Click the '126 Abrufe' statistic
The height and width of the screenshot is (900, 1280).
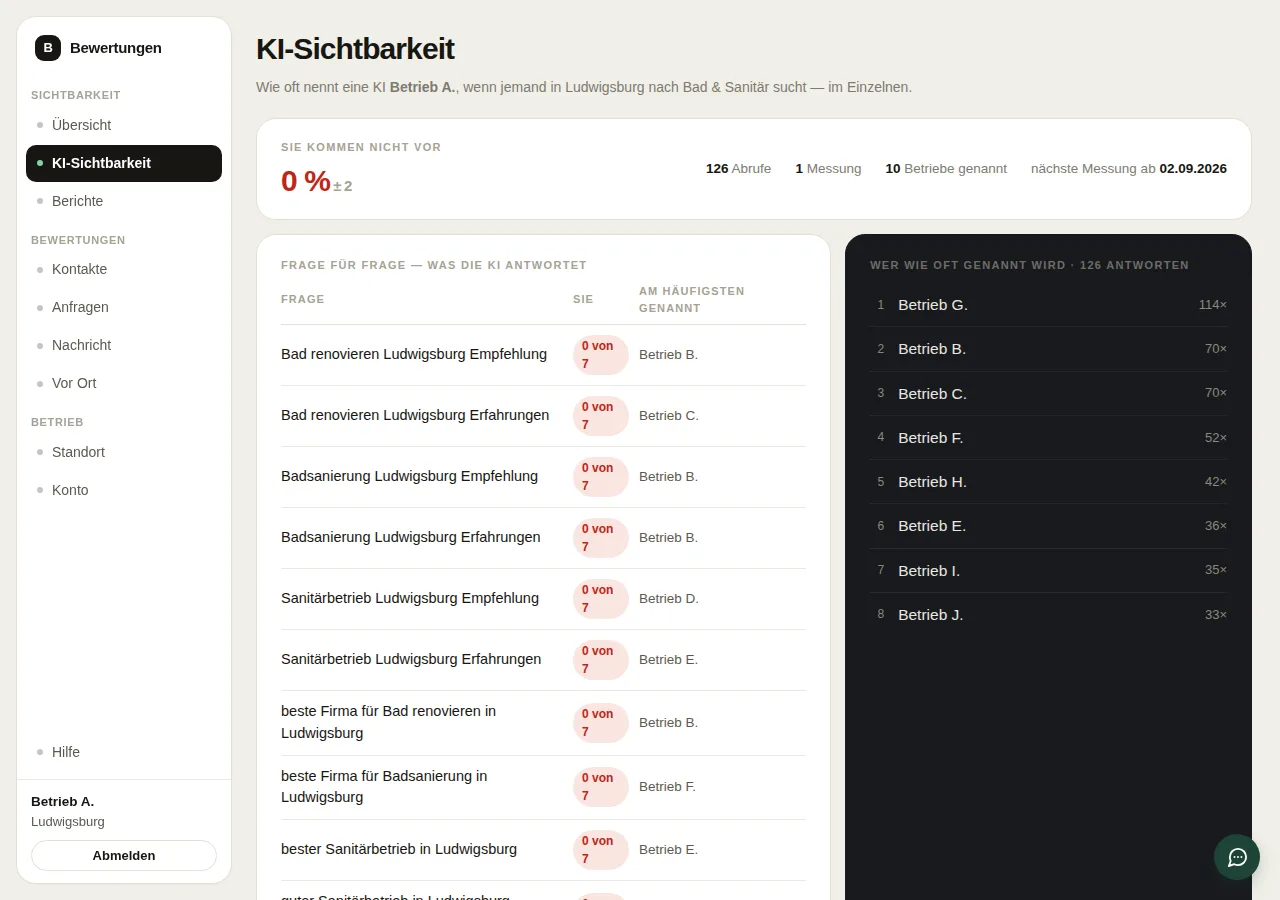[738, 169]
